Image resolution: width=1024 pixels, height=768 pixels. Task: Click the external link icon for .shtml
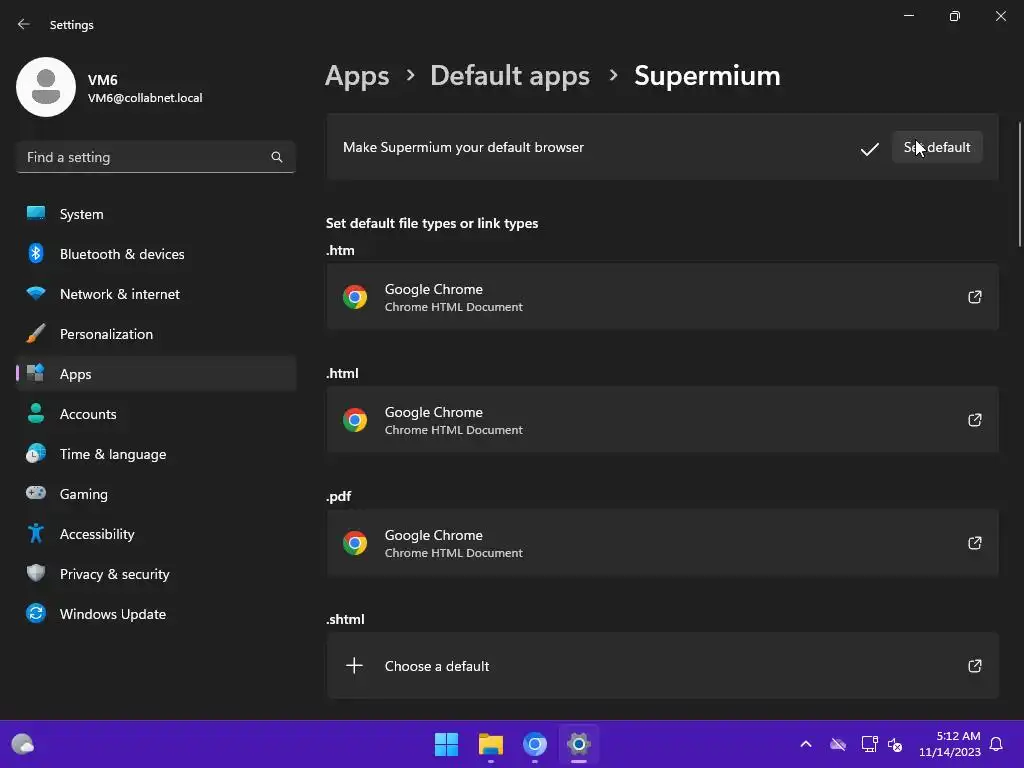point(974,666)
